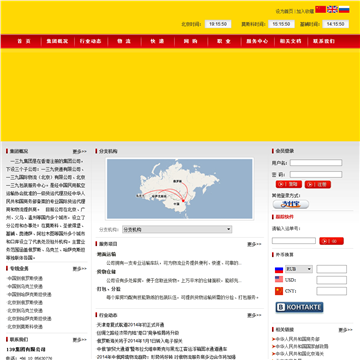Click the red 注册 register button
360x360 pixels.
318,184
